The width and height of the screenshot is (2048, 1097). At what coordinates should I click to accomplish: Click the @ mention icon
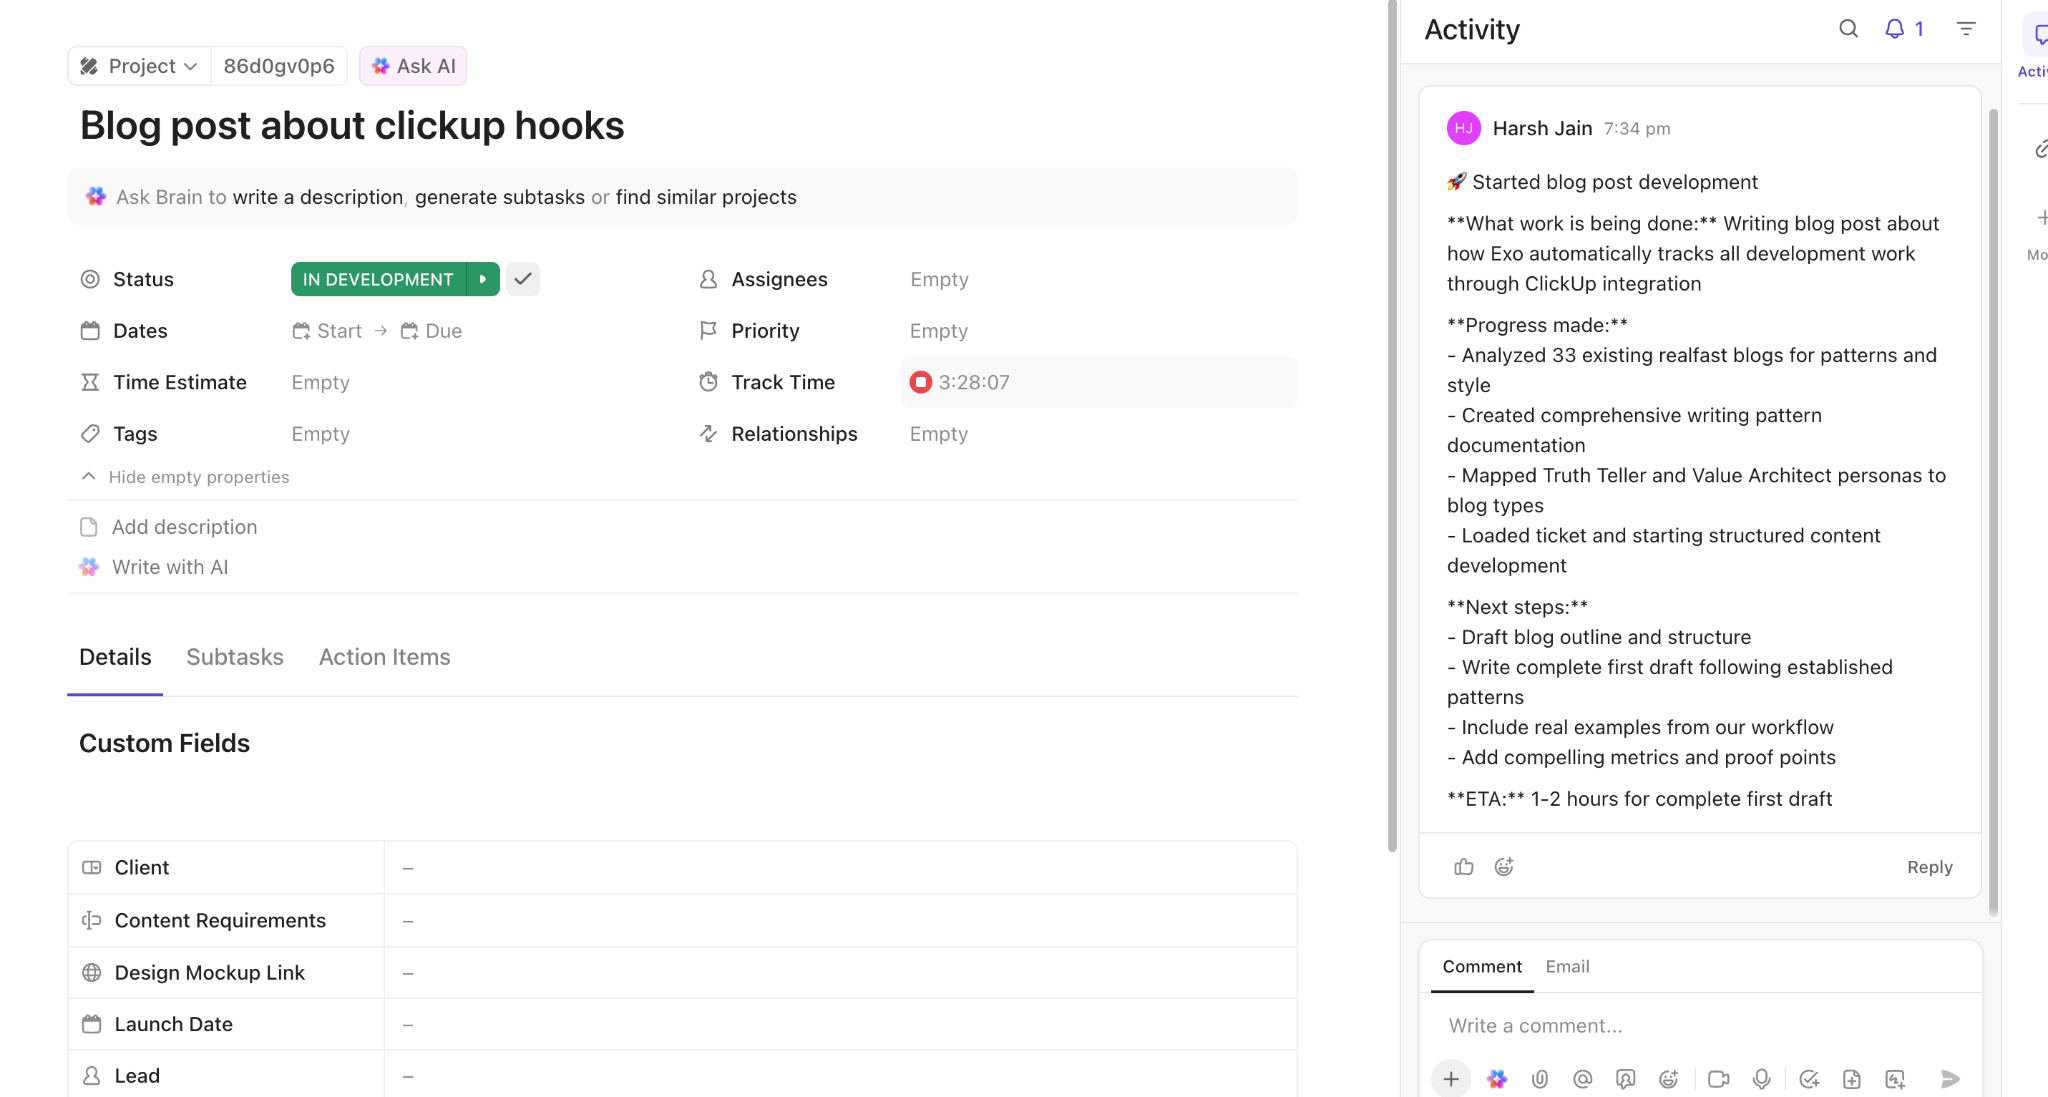1582,1079
